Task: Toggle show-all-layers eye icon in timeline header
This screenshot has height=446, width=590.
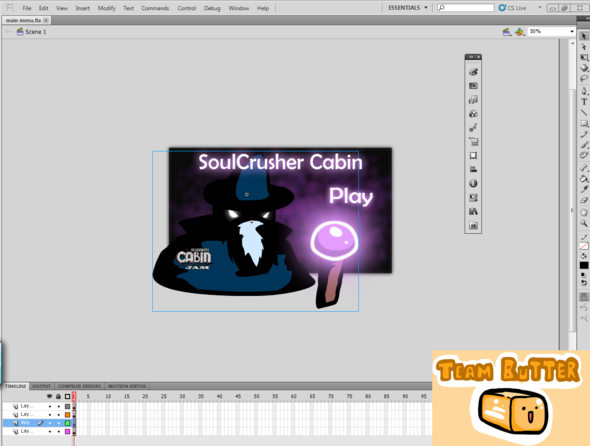Action: point(49,396)
